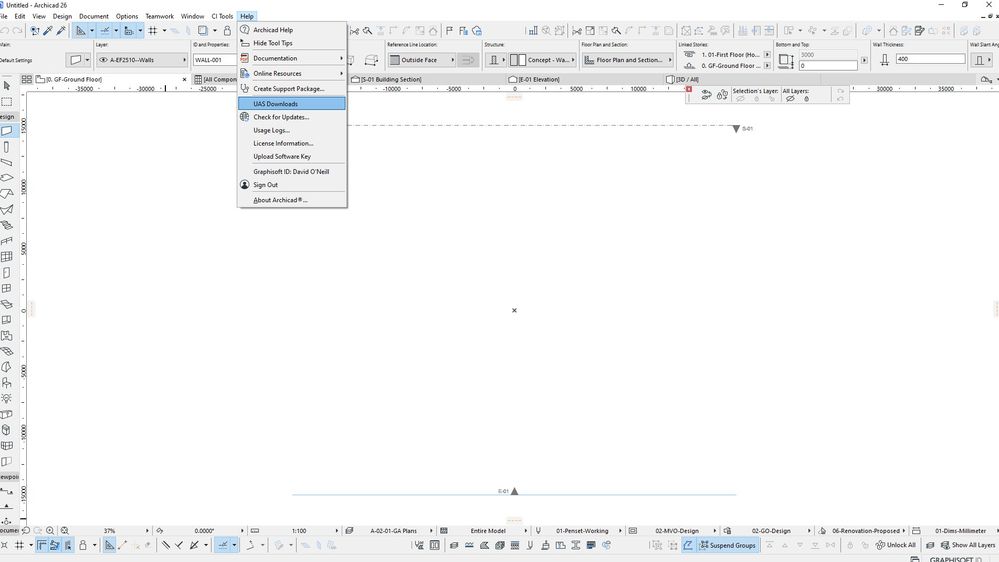Click the Undo arrow icon
This screenshot has width=999, height=562.
pyautogui.click(x=4, y=31)
